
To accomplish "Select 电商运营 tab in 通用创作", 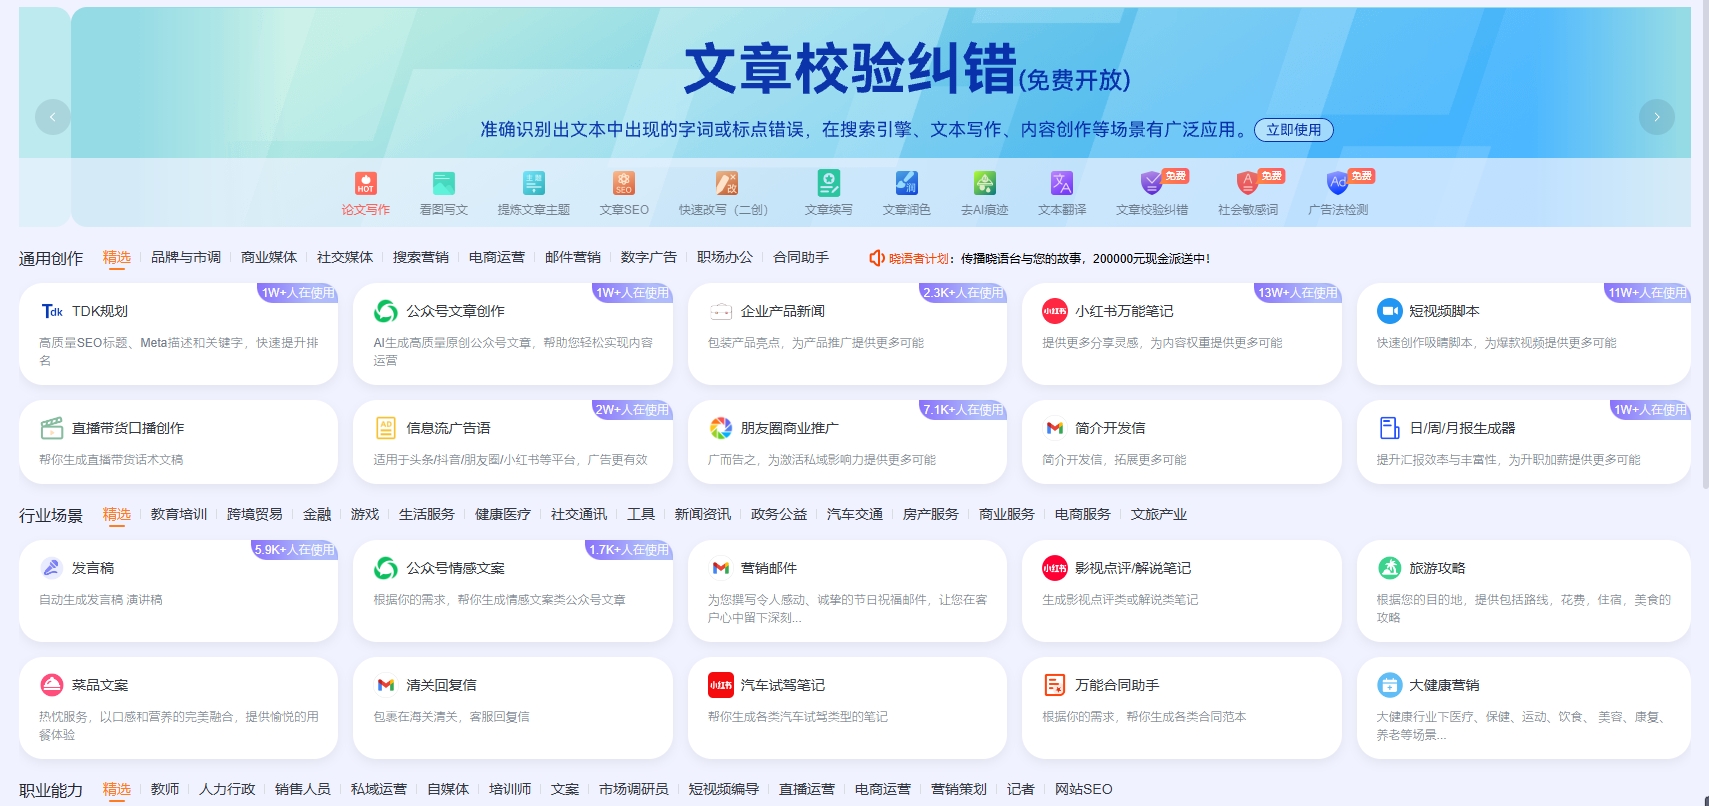I will coord(497,257).
